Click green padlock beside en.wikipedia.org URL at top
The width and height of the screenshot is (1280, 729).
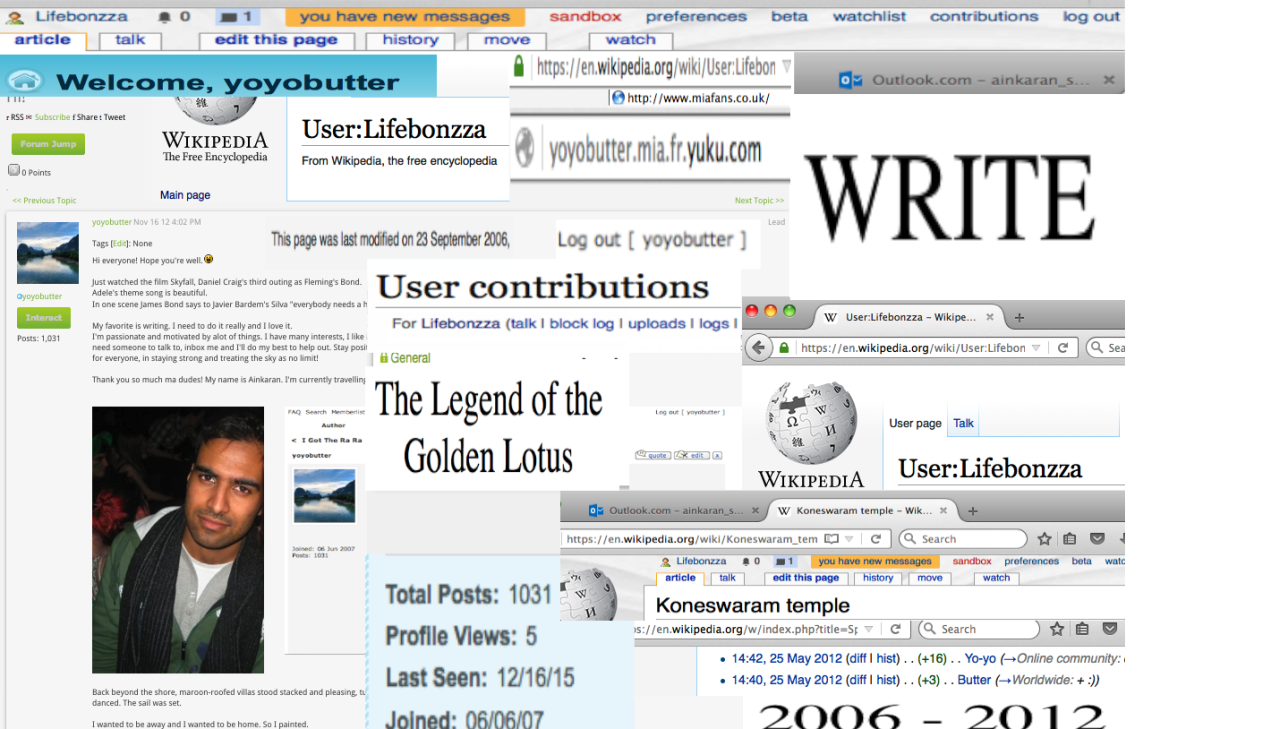(x=519, y=66)
